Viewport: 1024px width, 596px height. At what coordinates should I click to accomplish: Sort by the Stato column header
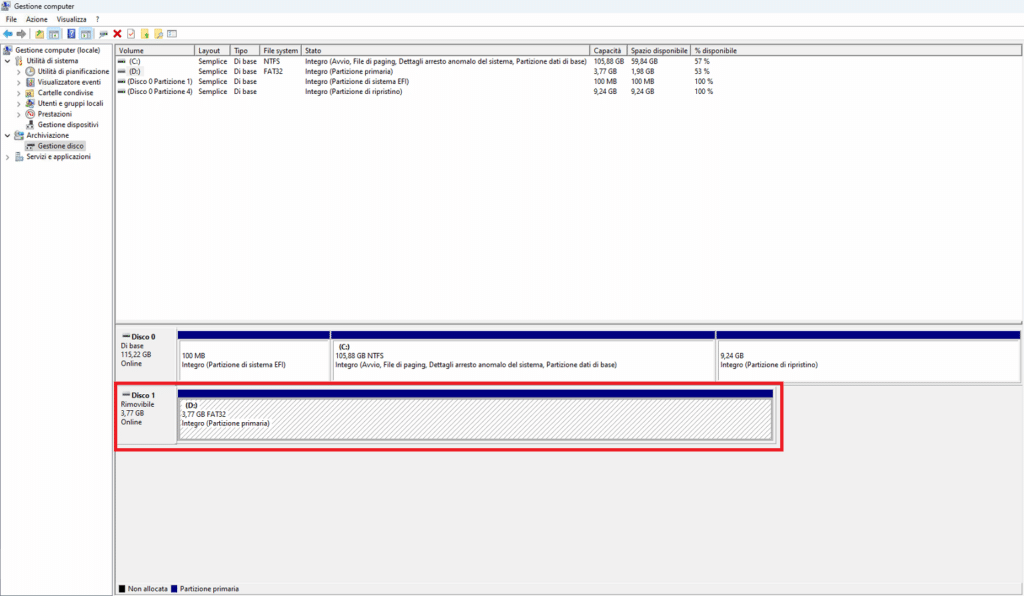click(x=445, y=50)
